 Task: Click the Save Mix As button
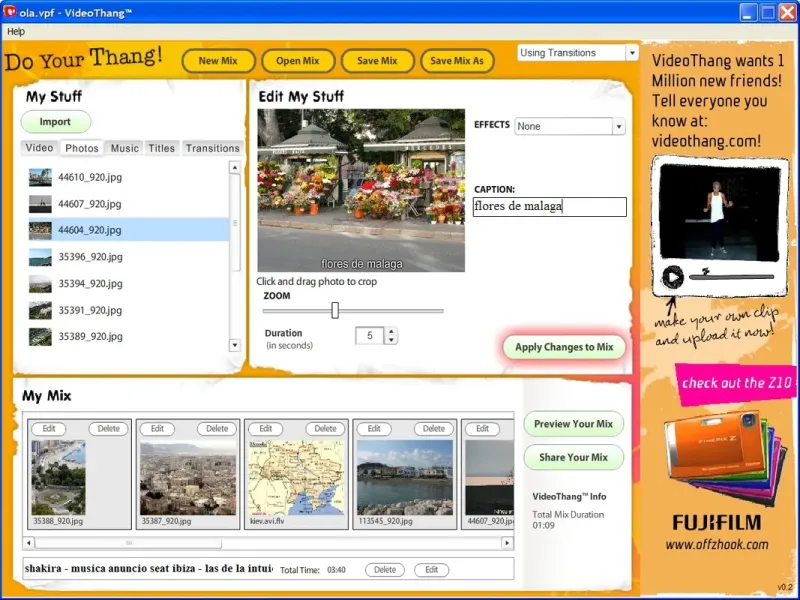pyautogui.click(x=457, y=61)
